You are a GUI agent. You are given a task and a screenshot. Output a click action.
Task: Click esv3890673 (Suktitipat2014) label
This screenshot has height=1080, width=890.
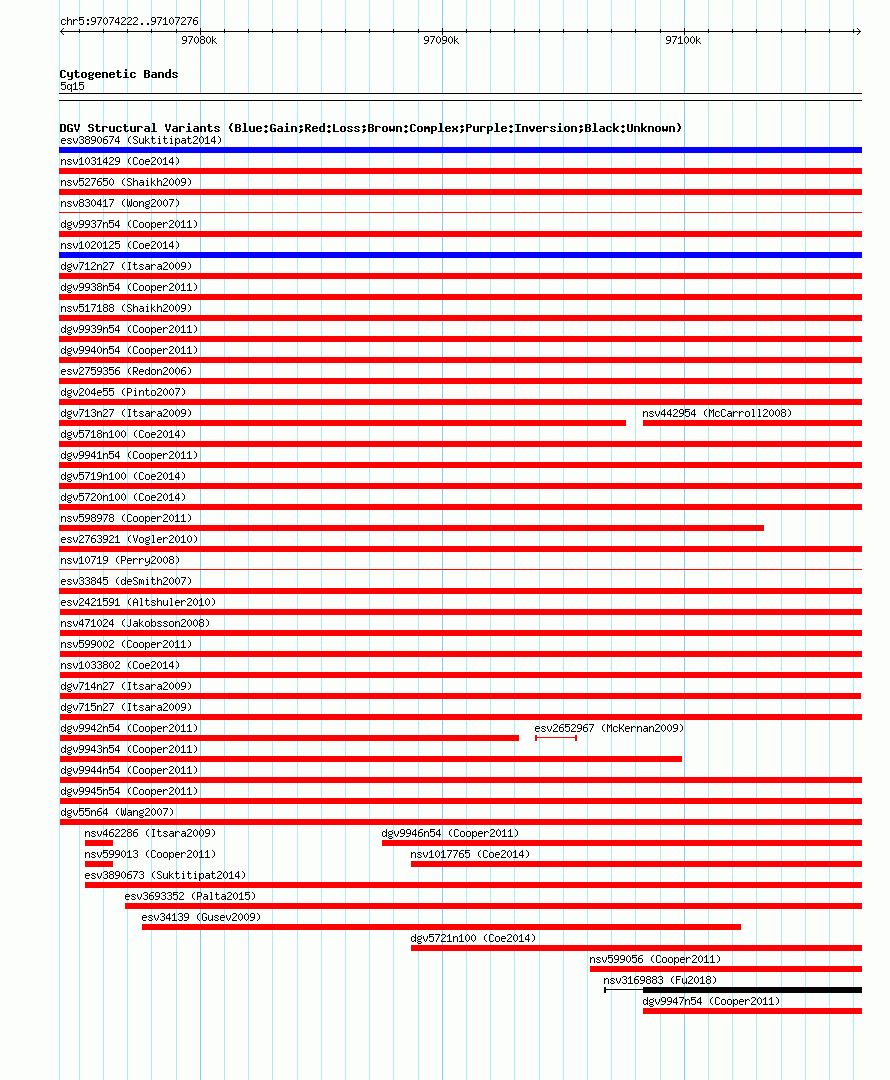(x=165, y=875)
